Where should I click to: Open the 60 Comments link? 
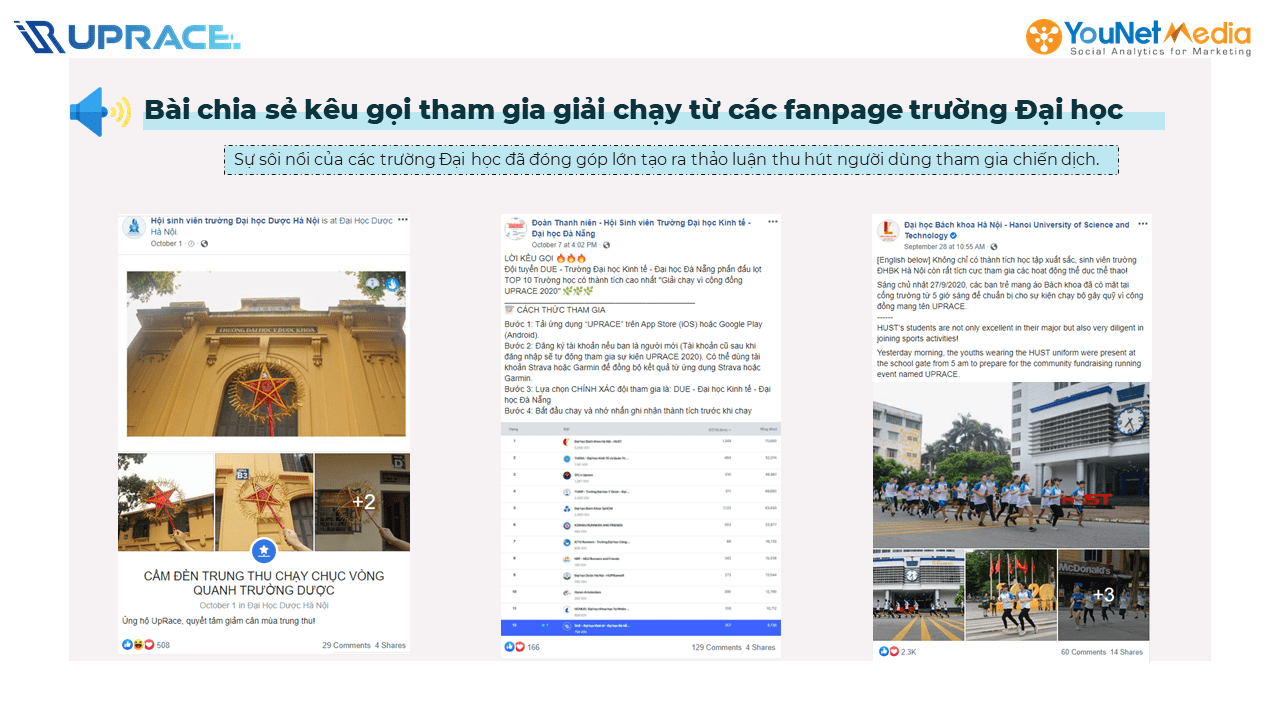pos(1084,652)
